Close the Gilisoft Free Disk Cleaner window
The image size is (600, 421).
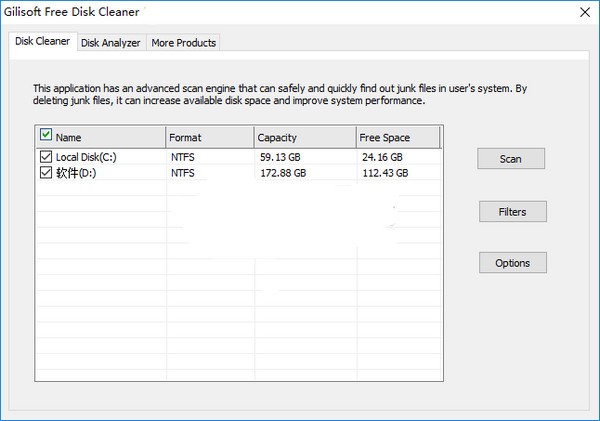pos(585,12)
